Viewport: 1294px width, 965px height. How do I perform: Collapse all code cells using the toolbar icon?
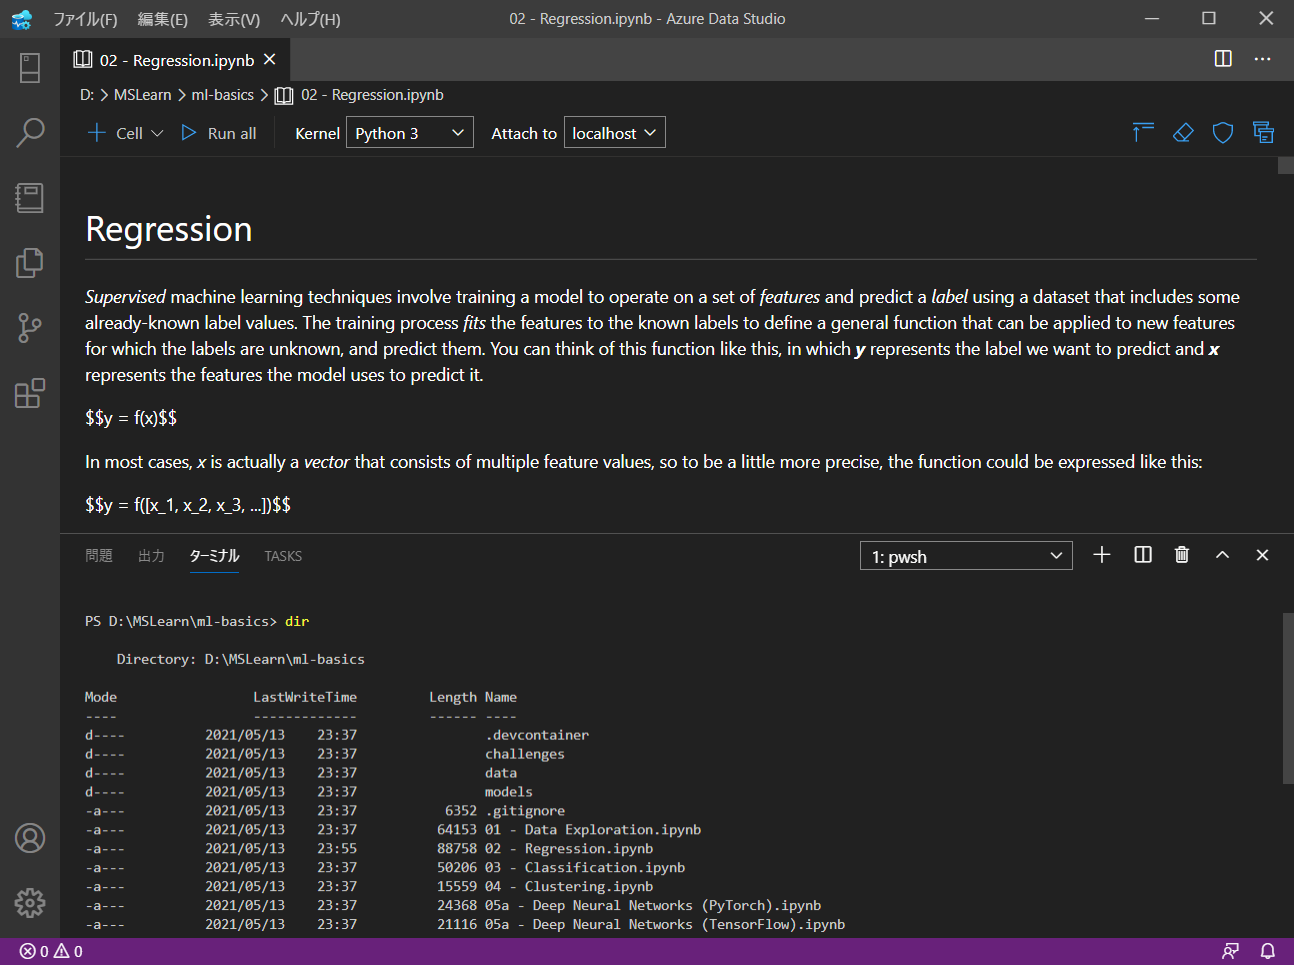[1142, 131]
